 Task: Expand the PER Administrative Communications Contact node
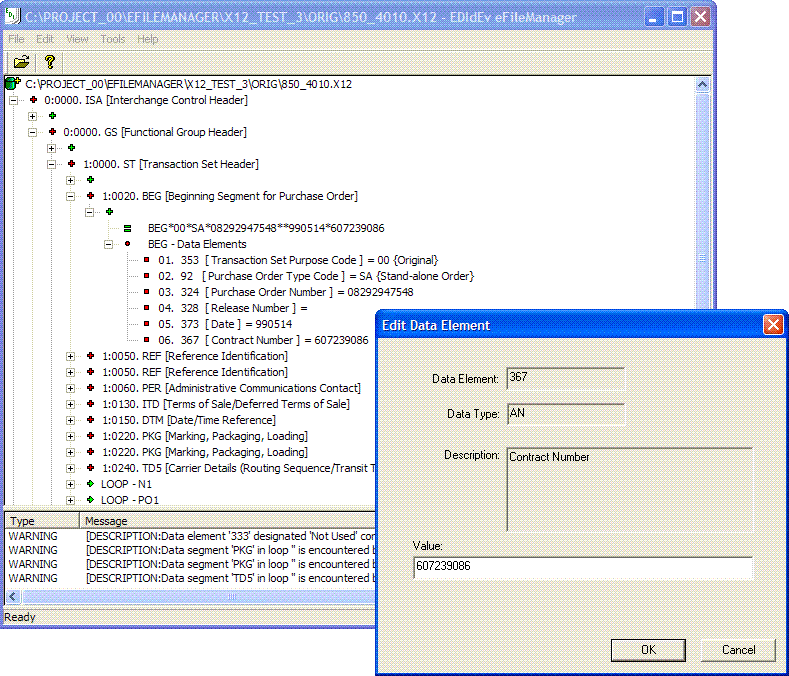pos(71,388)
